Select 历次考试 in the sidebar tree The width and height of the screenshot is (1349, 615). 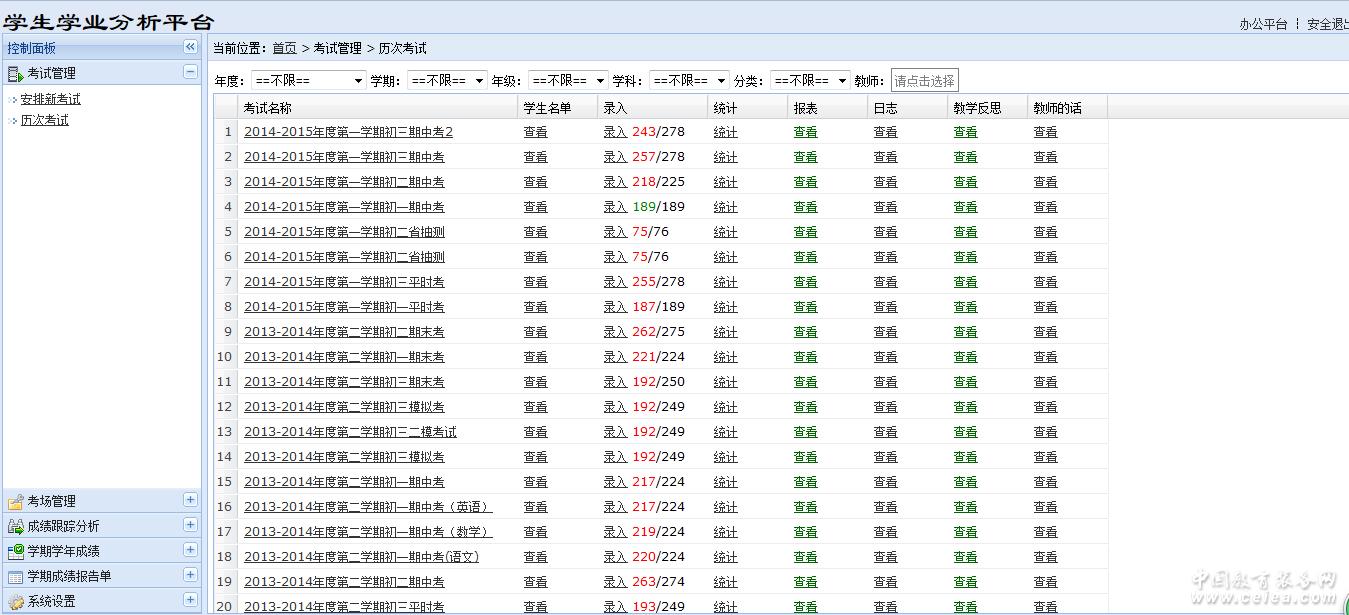click(x=44, y=121)
